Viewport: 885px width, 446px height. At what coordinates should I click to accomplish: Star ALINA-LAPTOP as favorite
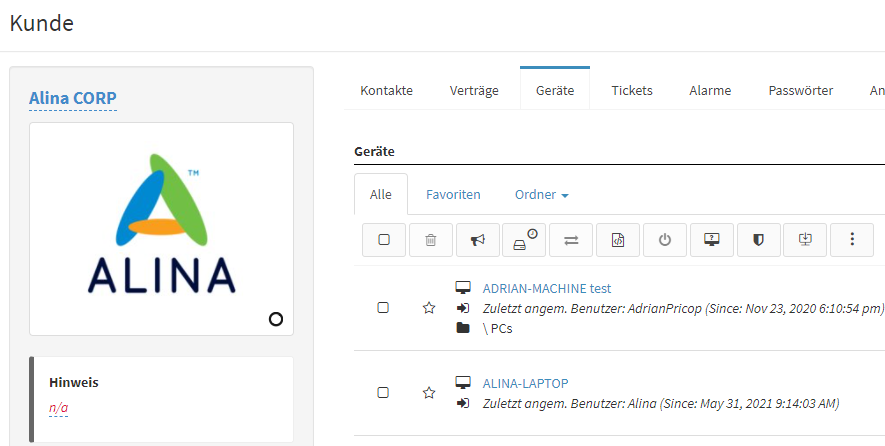point(429,392)
